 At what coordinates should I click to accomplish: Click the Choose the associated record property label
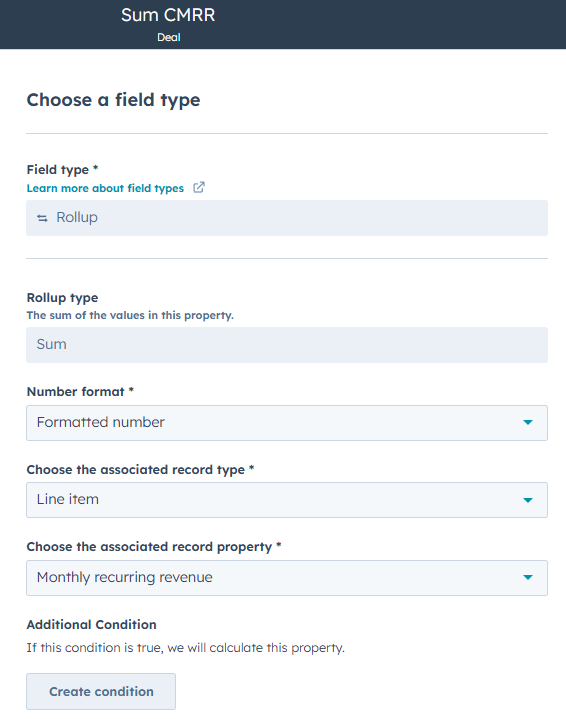point(150,547)
